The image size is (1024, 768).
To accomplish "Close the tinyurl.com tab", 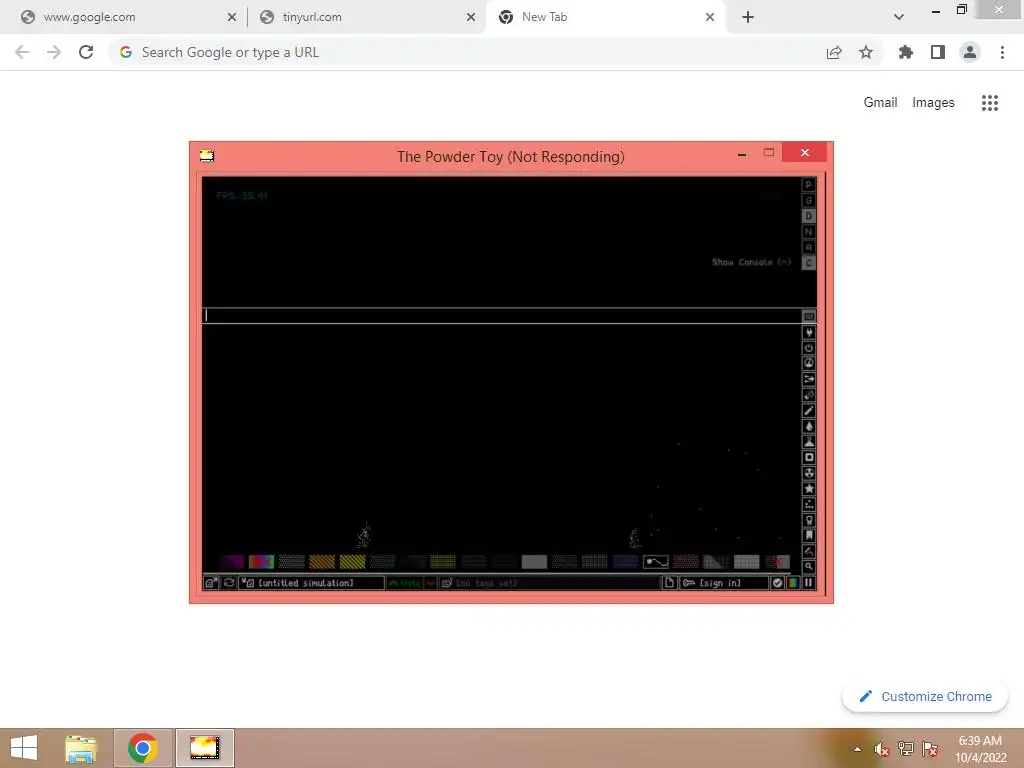I will pyautogui.click(x=471, y=17).
